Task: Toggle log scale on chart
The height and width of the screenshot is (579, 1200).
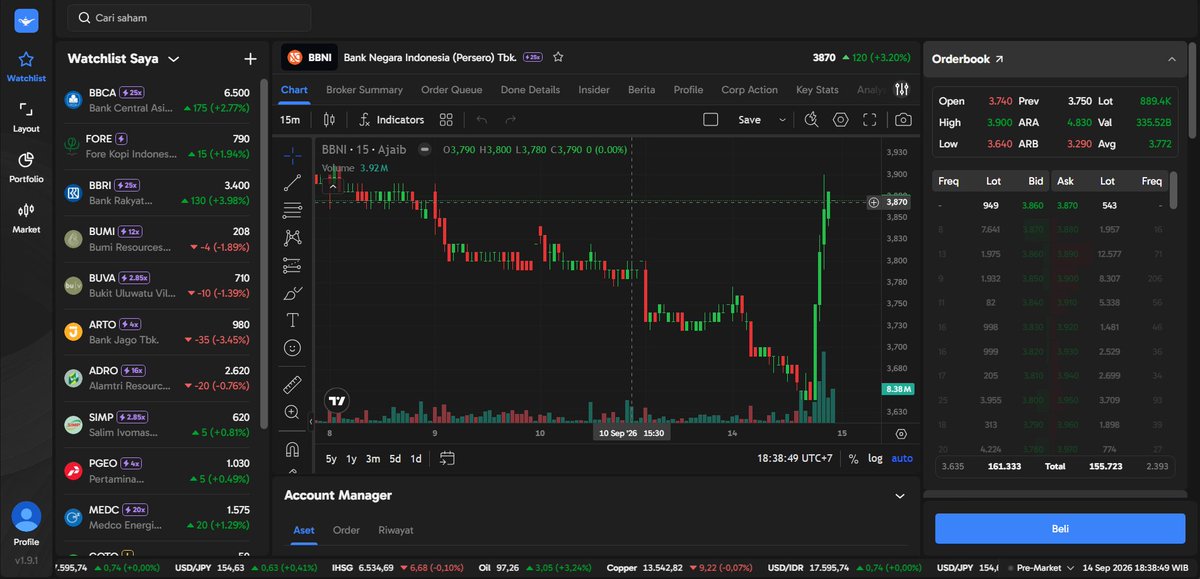Action: tap(875, 458)
